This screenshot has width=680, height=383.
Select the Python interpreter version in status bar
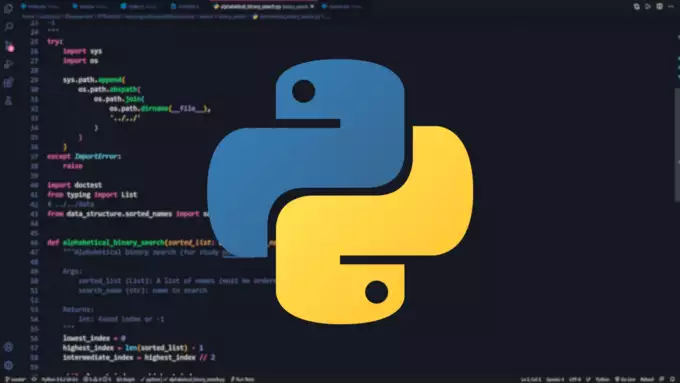click(59, 380)
